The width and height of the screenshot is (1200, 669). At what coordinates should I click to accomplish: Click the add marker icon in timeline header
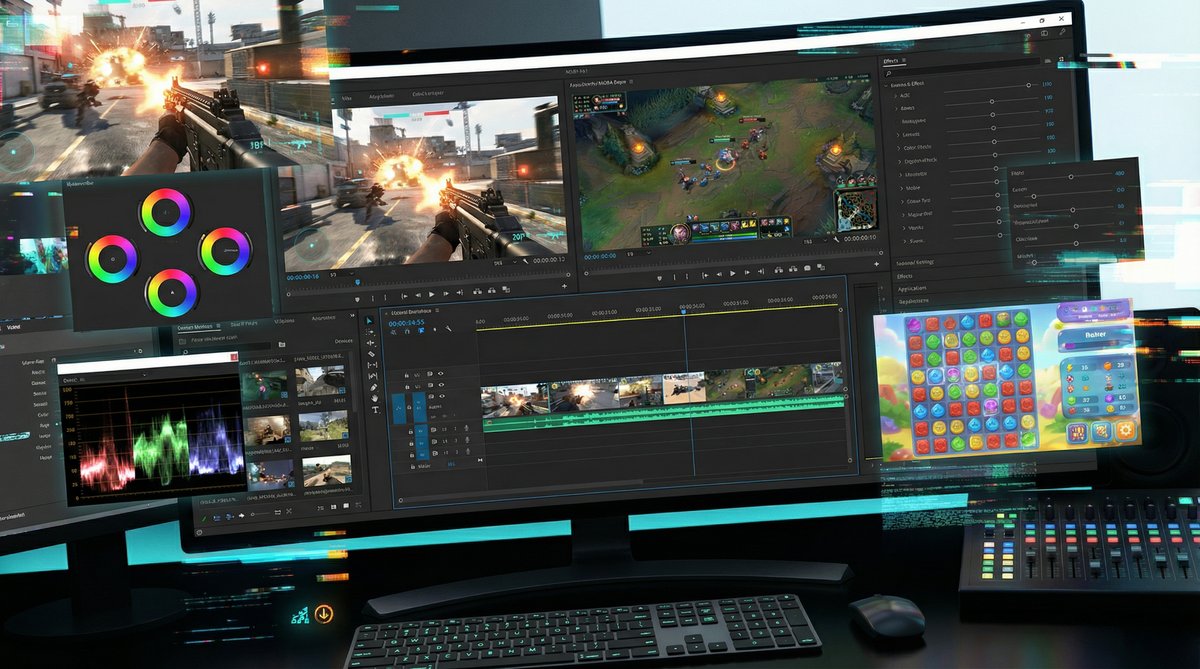[435, 330]
